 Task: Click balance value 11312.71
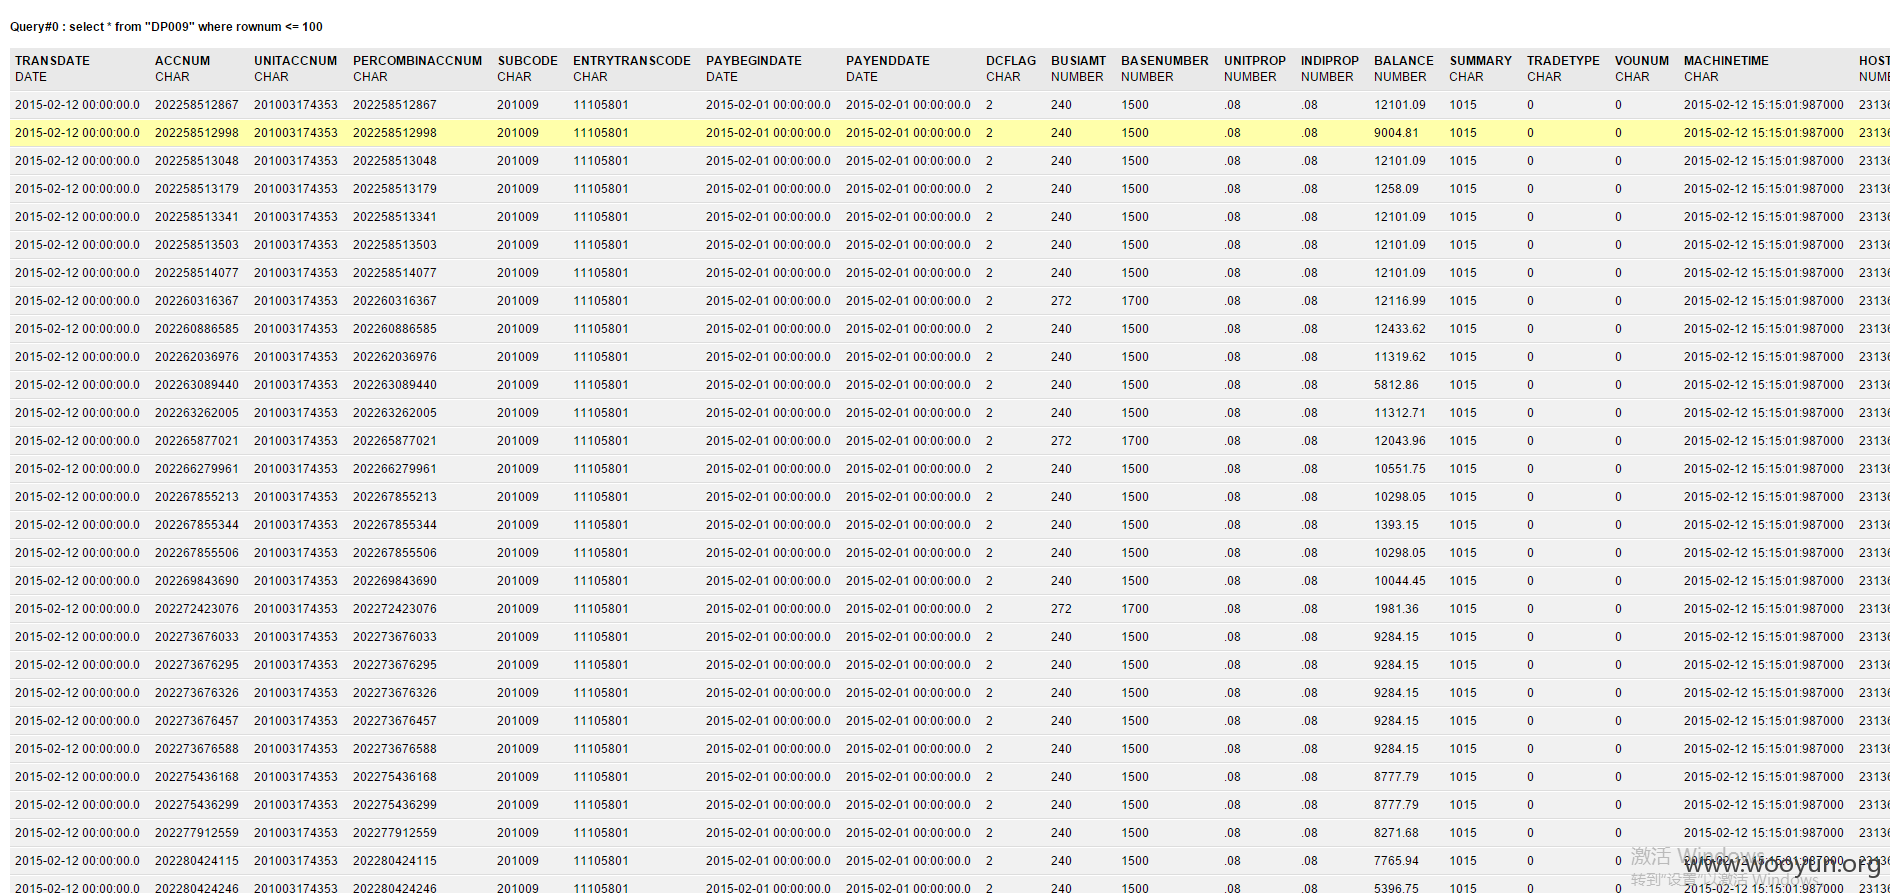click(1399, 413)
